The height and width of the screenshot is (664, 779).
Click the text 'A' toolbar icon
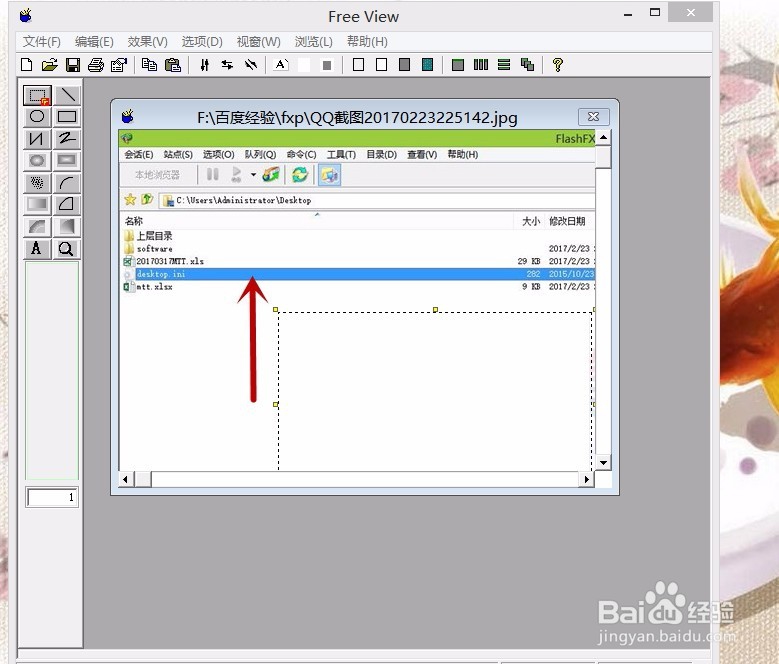(x=281, y=65)
